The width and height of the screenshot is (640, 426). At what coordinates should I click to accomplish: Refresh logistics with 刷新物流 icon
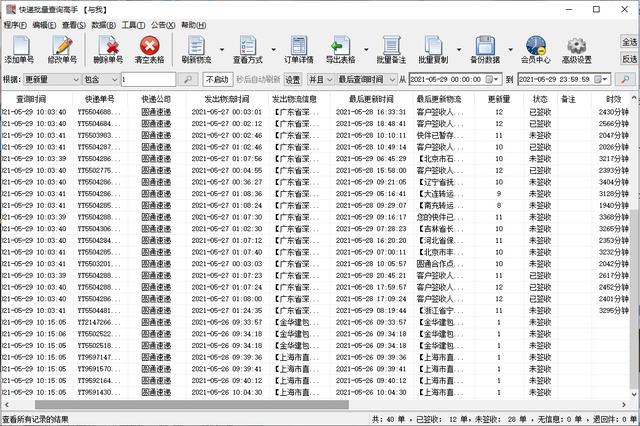coord(196,49)
